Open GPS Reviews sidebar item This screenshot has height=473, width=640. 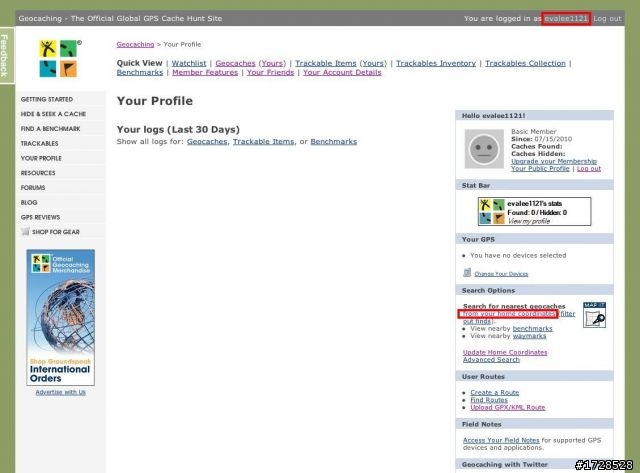click(40, 217)
